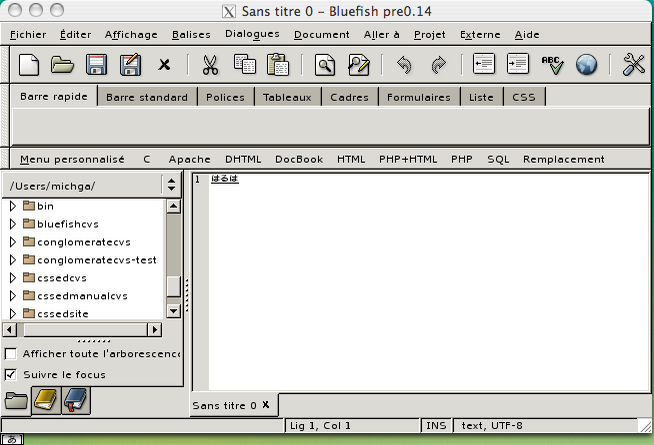Open the DHTML custom menu
The height and width of the screenshot is (445, 654).
click(243, 159)
